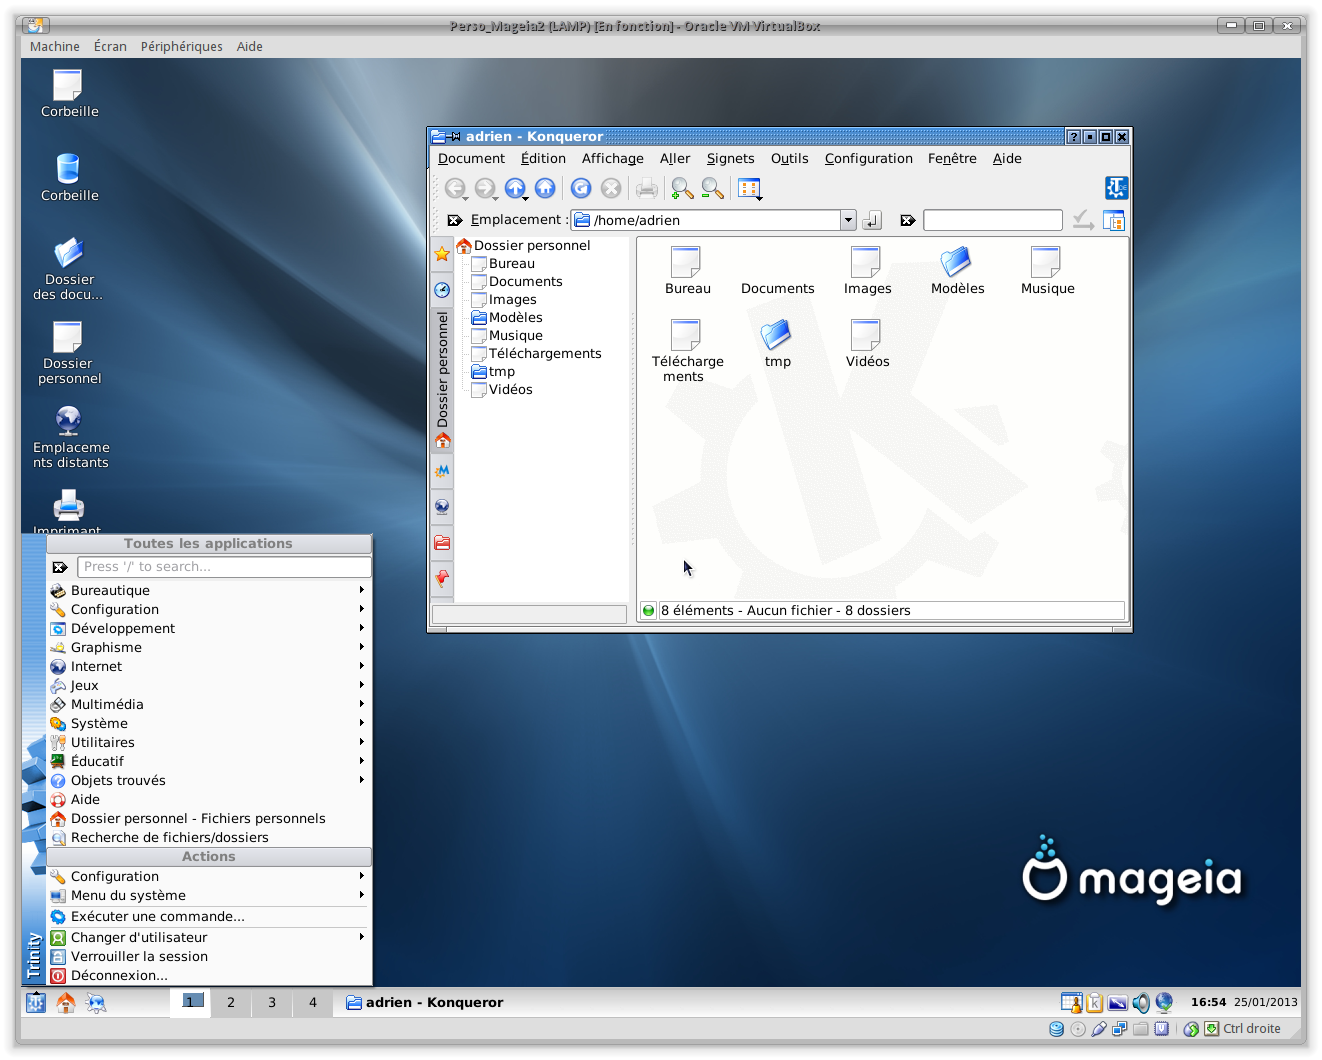This screenshot has height=1060, width=1322.
Task: Clear the Emplacement location bar
Action: 455,220
